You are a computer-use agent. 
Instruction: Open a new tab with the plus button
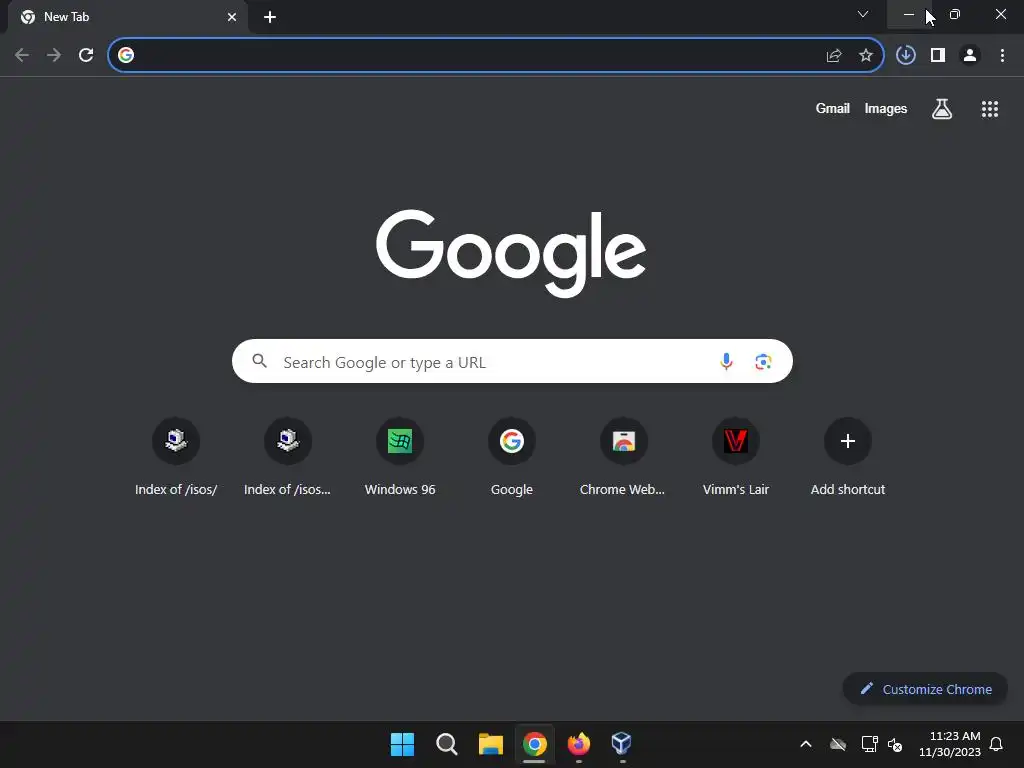point(270,17)
